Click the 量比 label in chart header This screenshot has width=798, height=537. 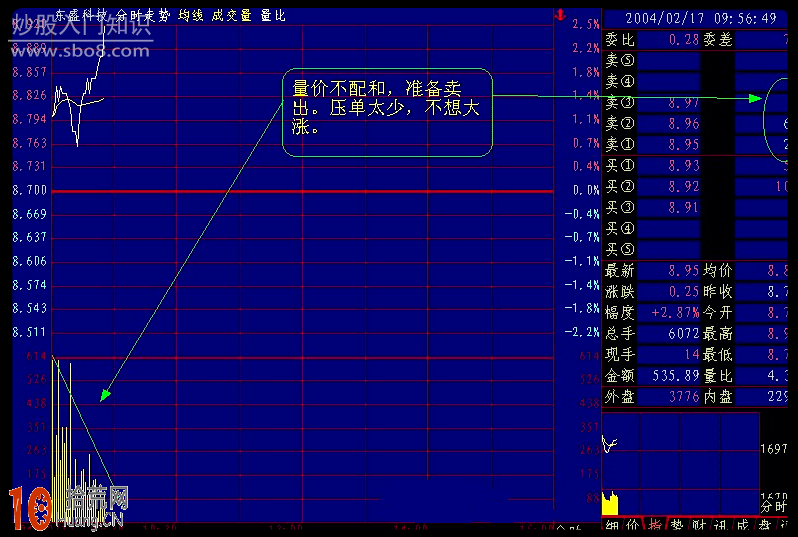pos(272,16)
